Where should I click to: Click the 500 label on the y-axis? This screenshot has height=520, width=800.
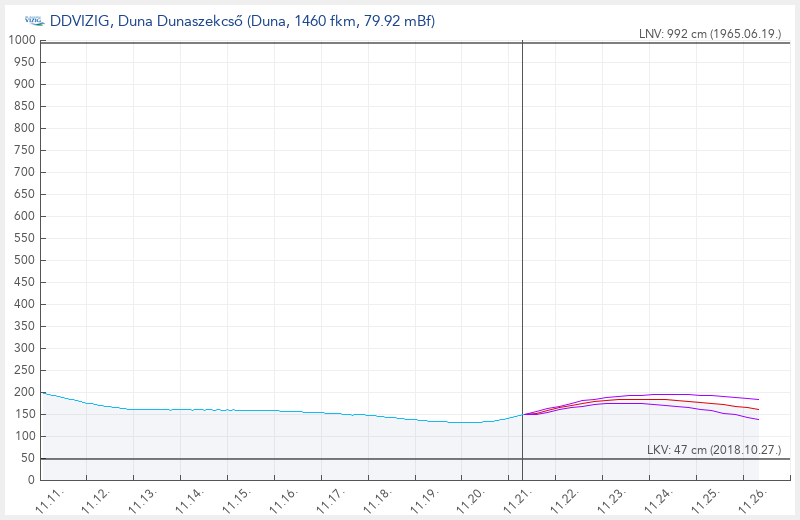point(25,260)
